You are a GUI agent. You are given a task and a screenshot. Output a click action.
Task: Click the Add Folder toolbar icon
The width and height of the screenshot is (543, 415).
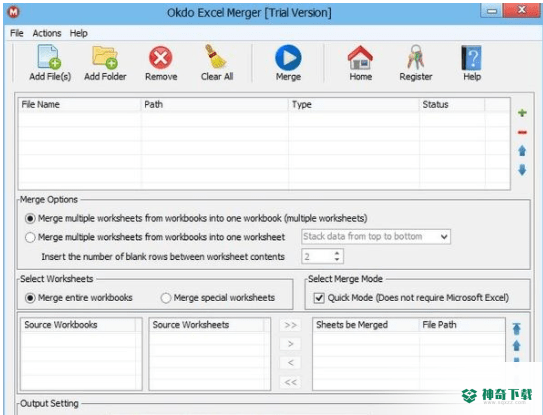point(105,57)
